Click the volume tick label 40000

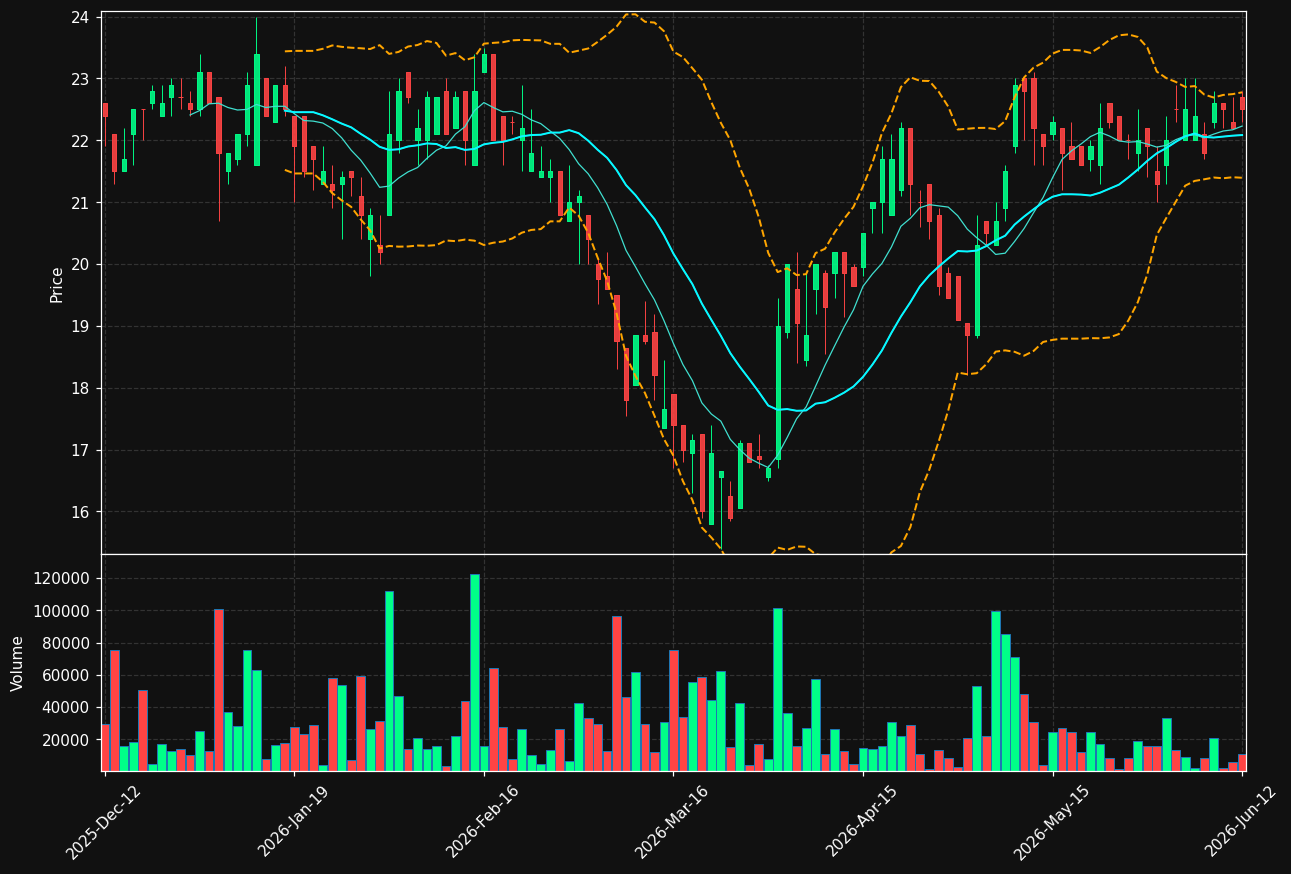68,708
